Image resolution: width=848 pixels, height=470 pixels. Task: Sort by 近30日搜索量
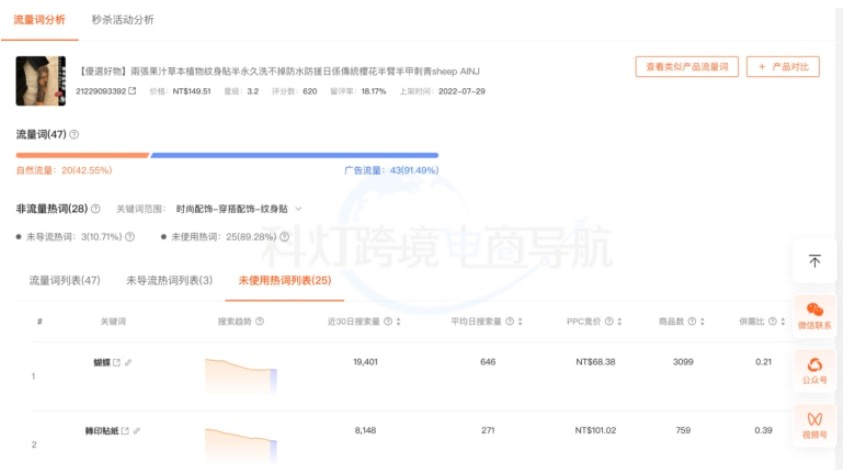point(399,321)
